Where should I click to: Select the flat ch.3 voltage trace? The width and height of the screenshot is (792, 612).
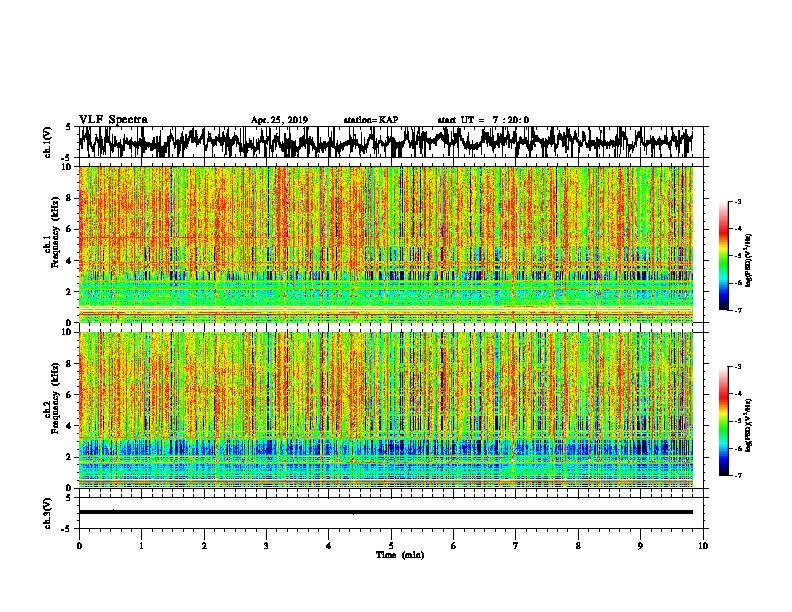point(386,512)
